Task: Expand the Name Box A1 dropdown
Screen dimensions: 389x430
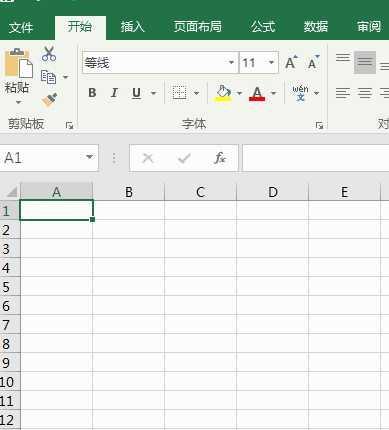Action: tap(89, 157)
